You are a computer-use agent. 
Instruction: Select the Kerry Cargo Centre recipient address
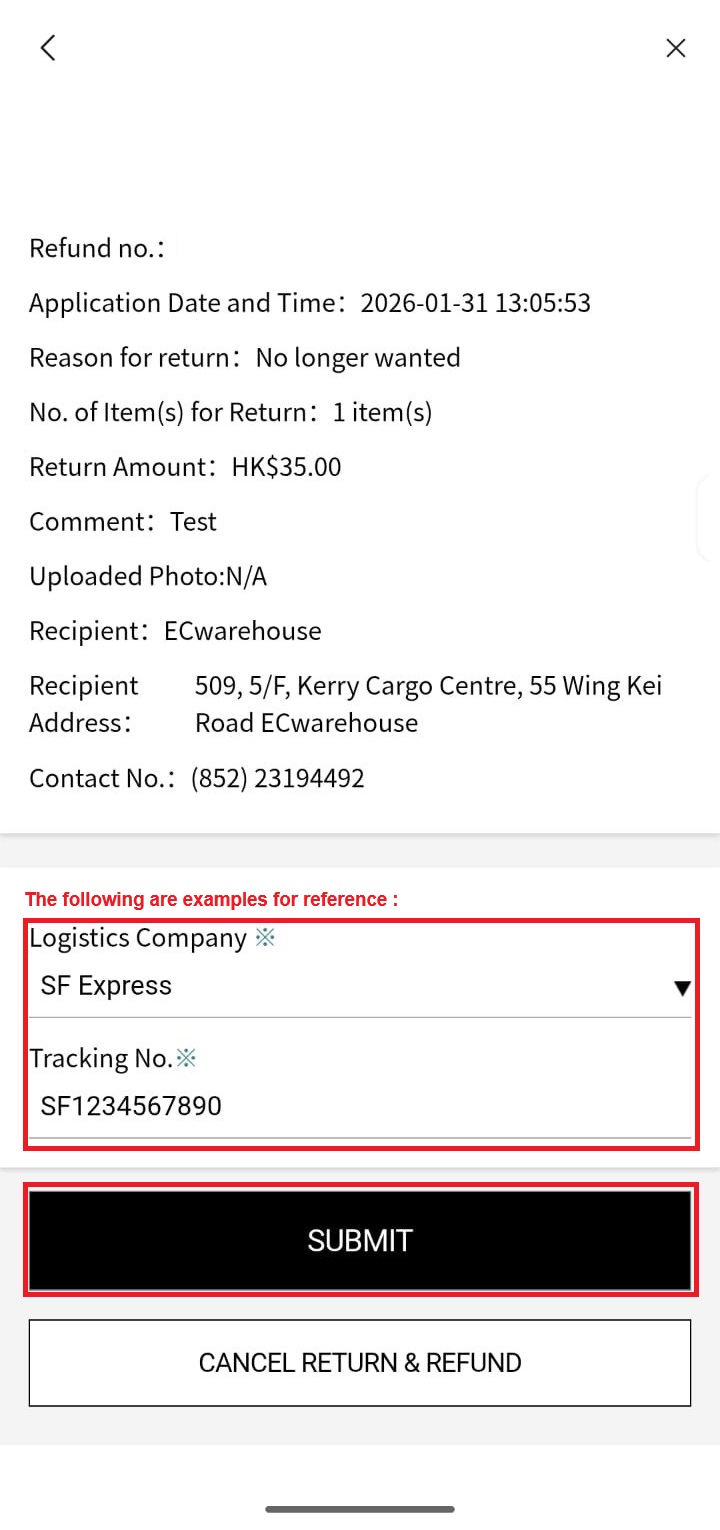coord(428,704)
